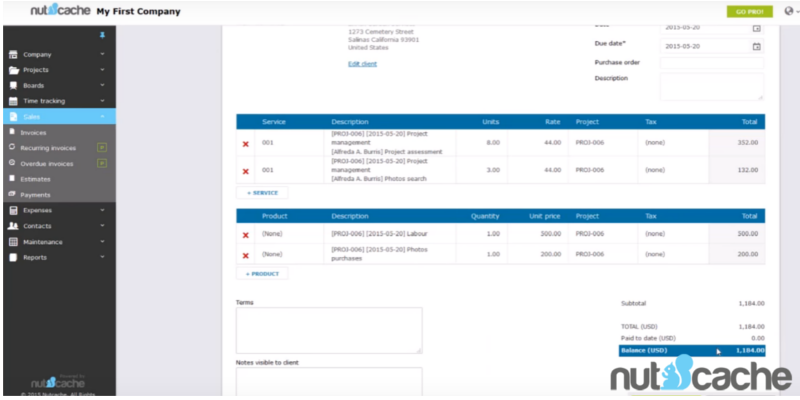Add a new service line with + SERVICE
This screenshot has width=800, height=400.
[262, 192]
